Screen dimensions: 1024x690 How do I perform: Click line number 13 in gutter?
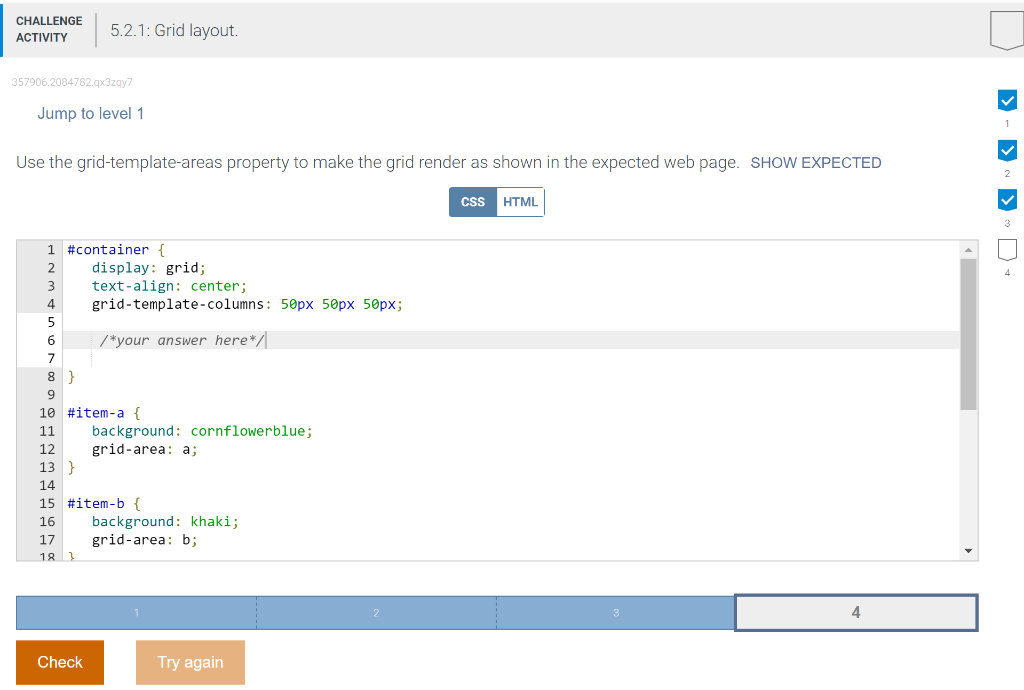pyautogui.click(x=47, y=467)
